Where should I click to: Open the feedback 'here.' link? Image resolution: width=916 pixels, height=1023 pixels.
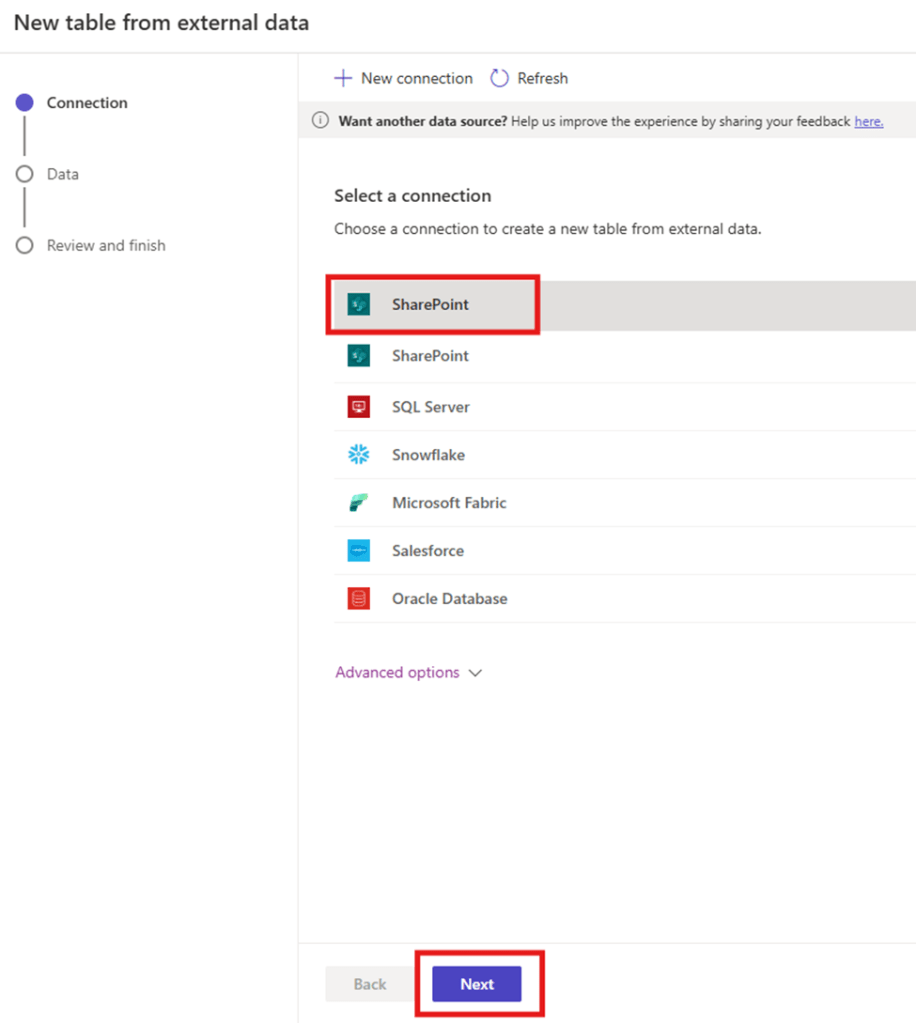[x=868, y=121]
